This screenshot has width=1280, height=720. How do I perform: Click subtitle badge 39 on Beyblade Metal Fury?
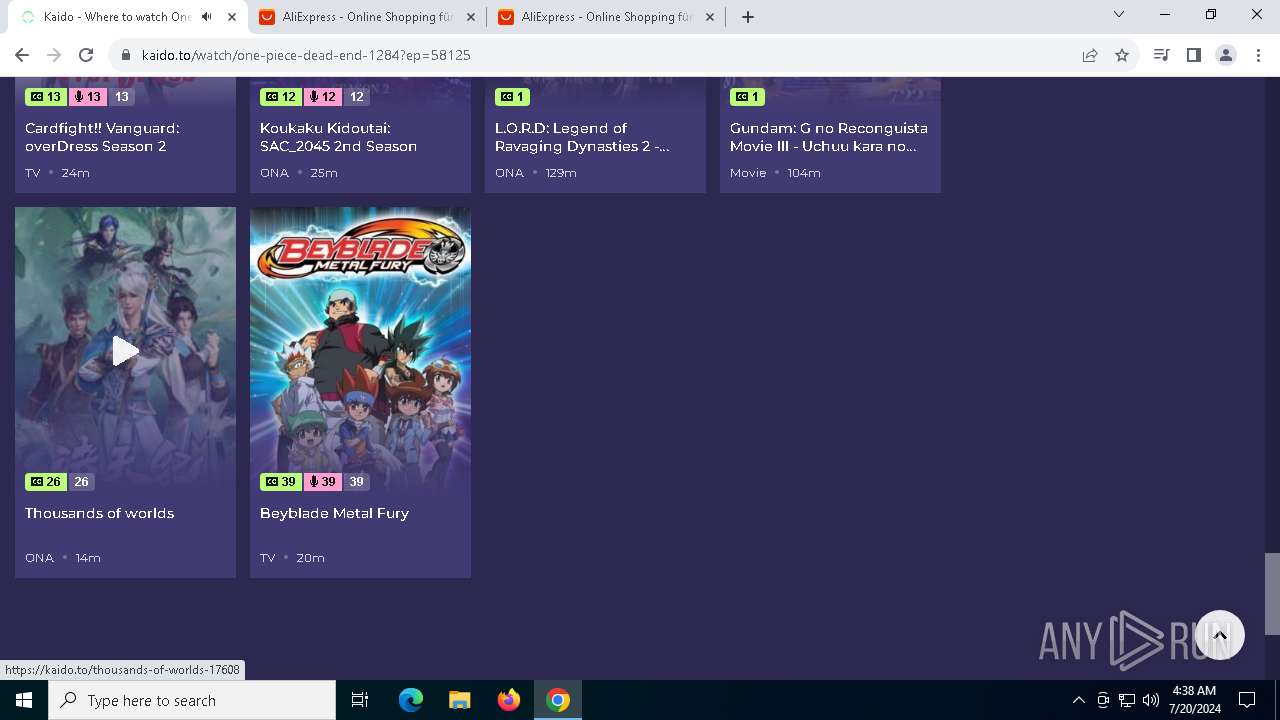click(x=281, y=482)
